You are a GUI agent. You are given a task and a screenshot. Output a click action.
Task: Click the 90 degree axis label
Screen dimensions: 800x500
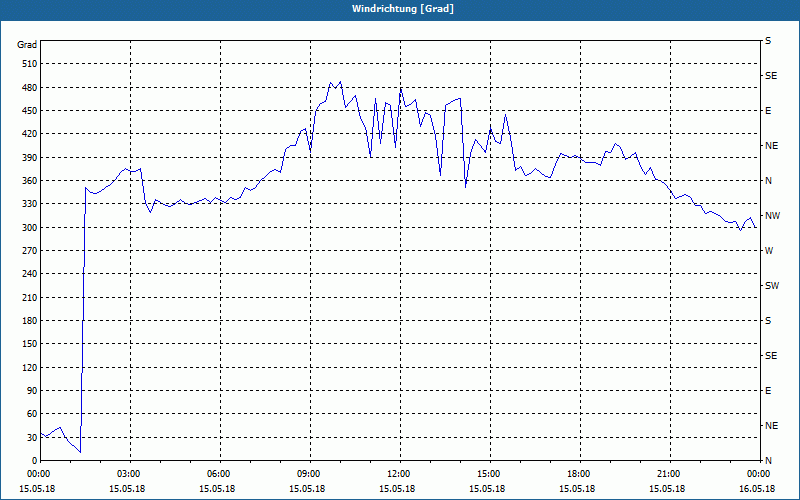(32, 391)
